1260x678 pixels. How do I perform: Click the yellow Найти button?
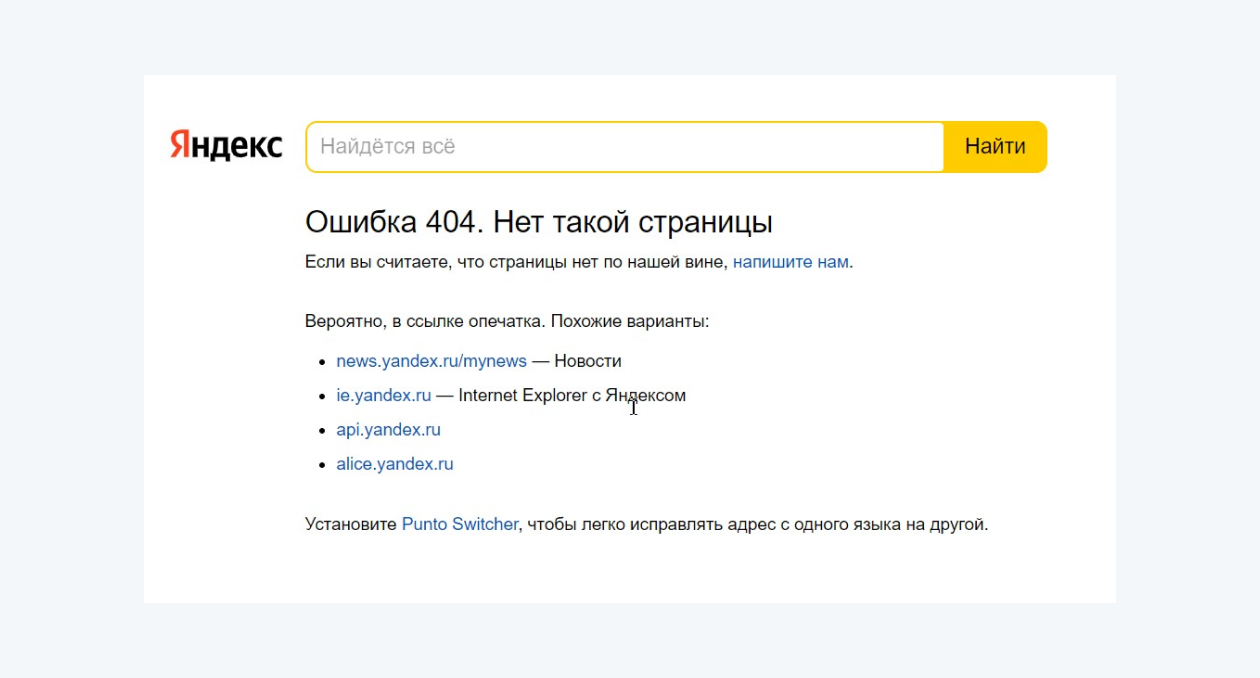(995, 147)
